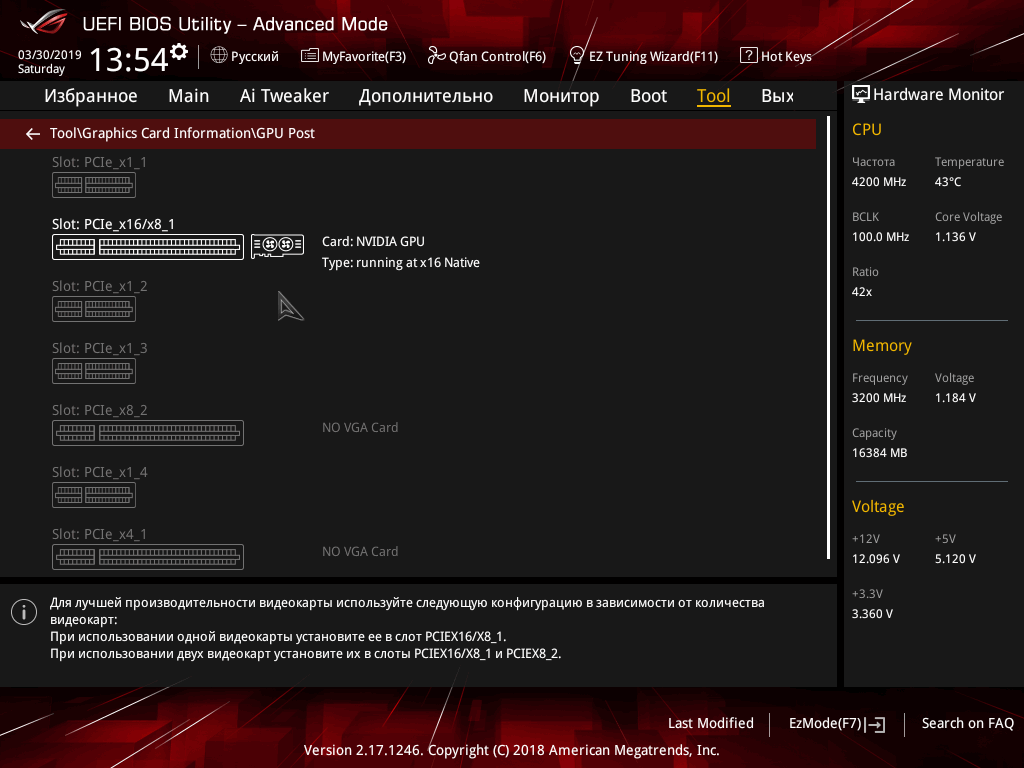Click the date 03/30/2019

pyautogui.click(x=50, y=55)
